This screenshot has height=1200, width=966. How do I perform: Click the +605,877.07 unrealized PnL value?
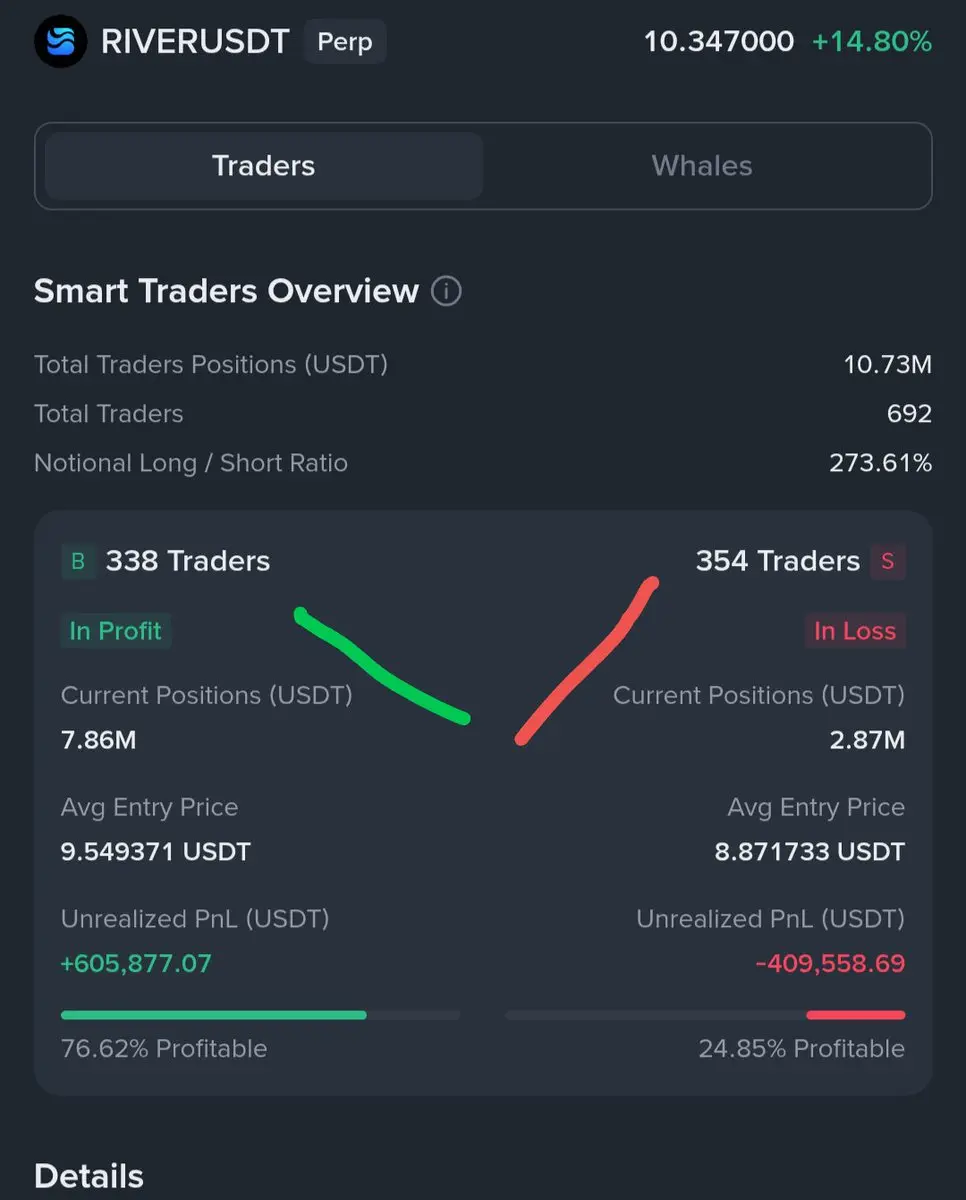tap(136, 964)
